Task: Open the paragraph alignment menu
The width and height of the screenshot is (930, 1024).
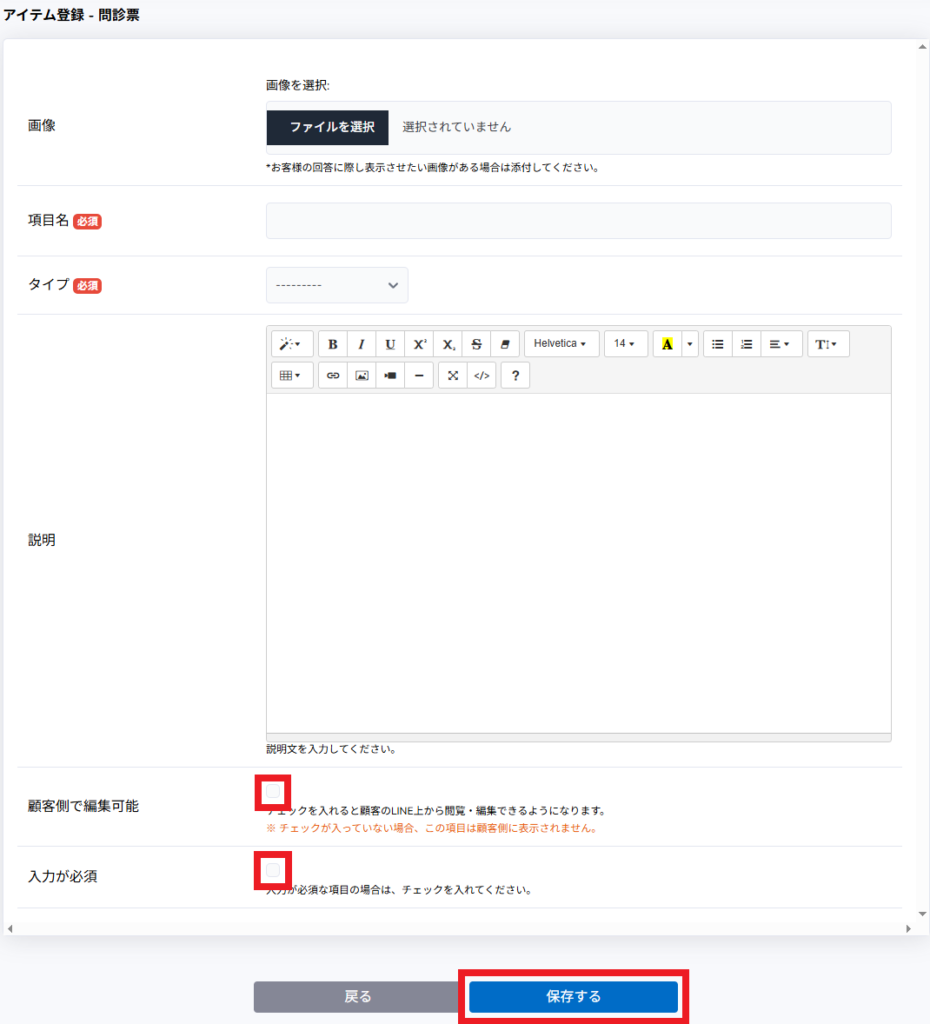Action: click(781, 344)
